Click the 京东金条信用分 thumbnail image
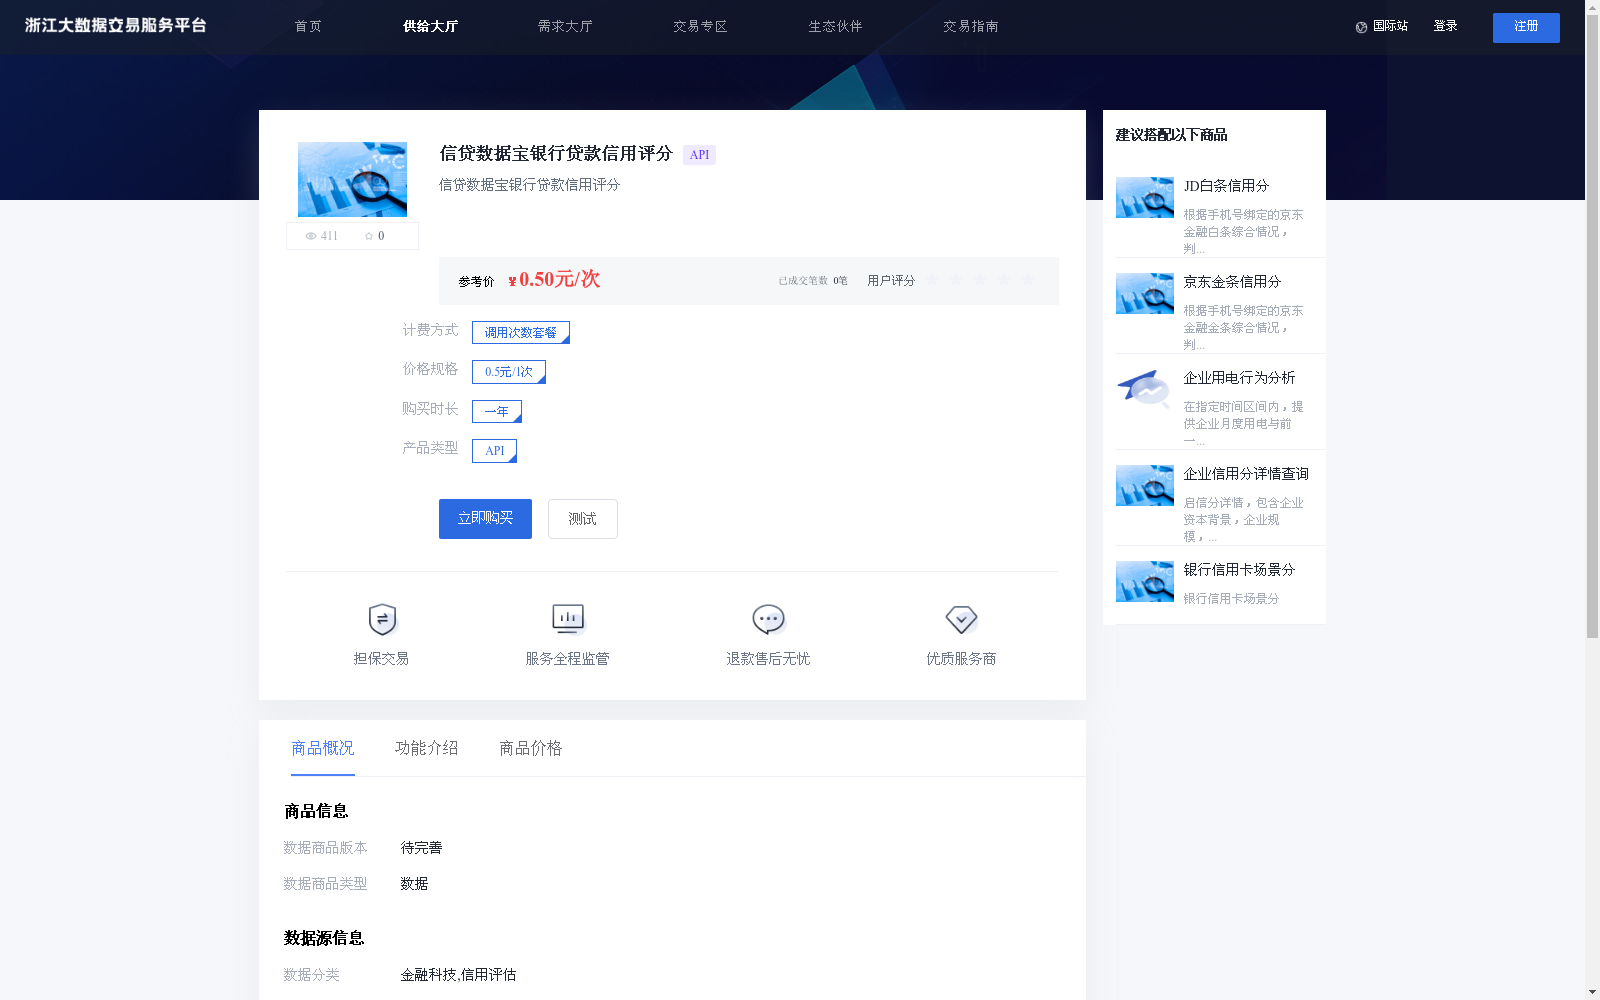 click(1145, 293)
